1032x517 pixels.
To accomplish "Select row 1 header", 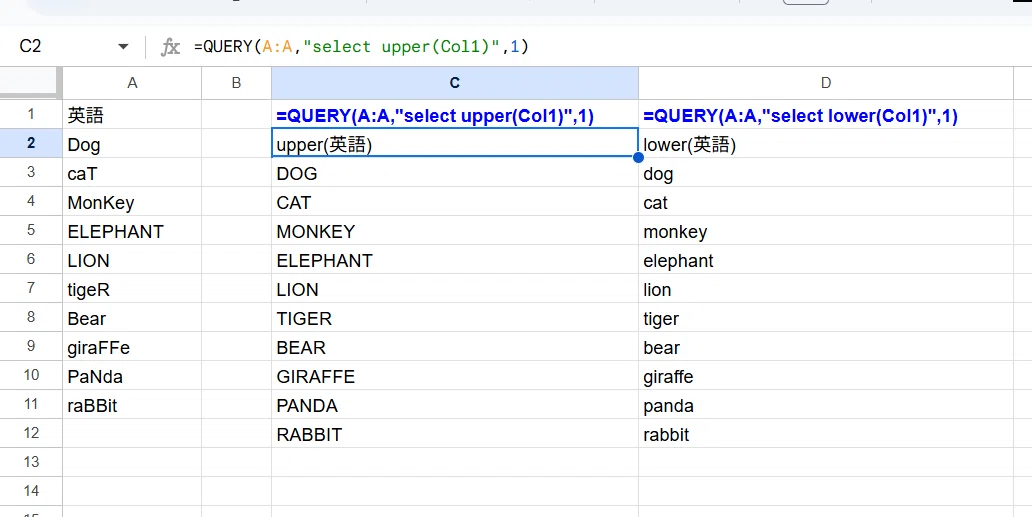I will click(x=31, y=114).
